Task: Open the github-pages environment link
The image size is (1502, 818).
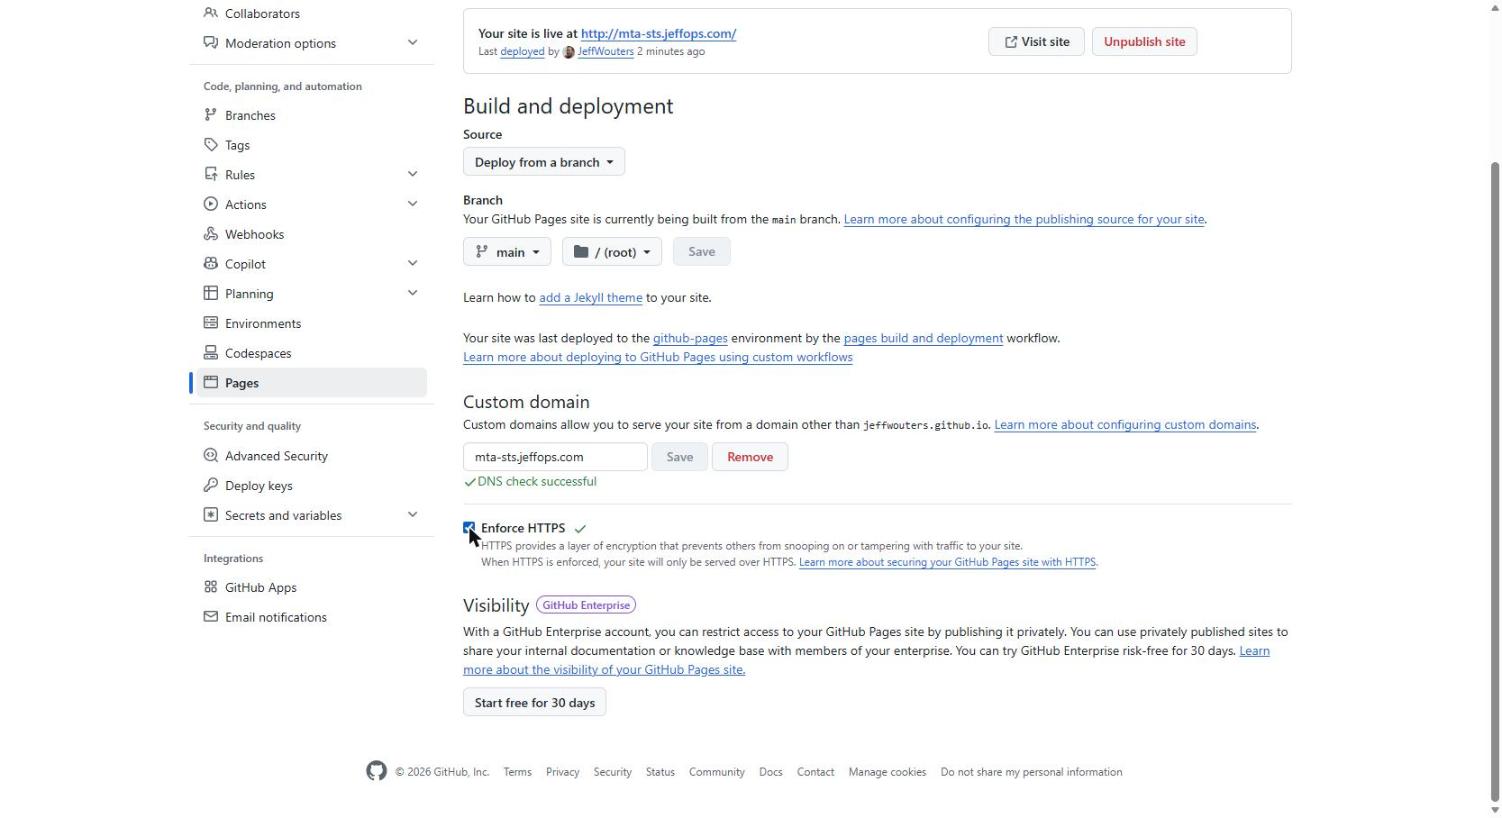Action: (x=690, y=338)
